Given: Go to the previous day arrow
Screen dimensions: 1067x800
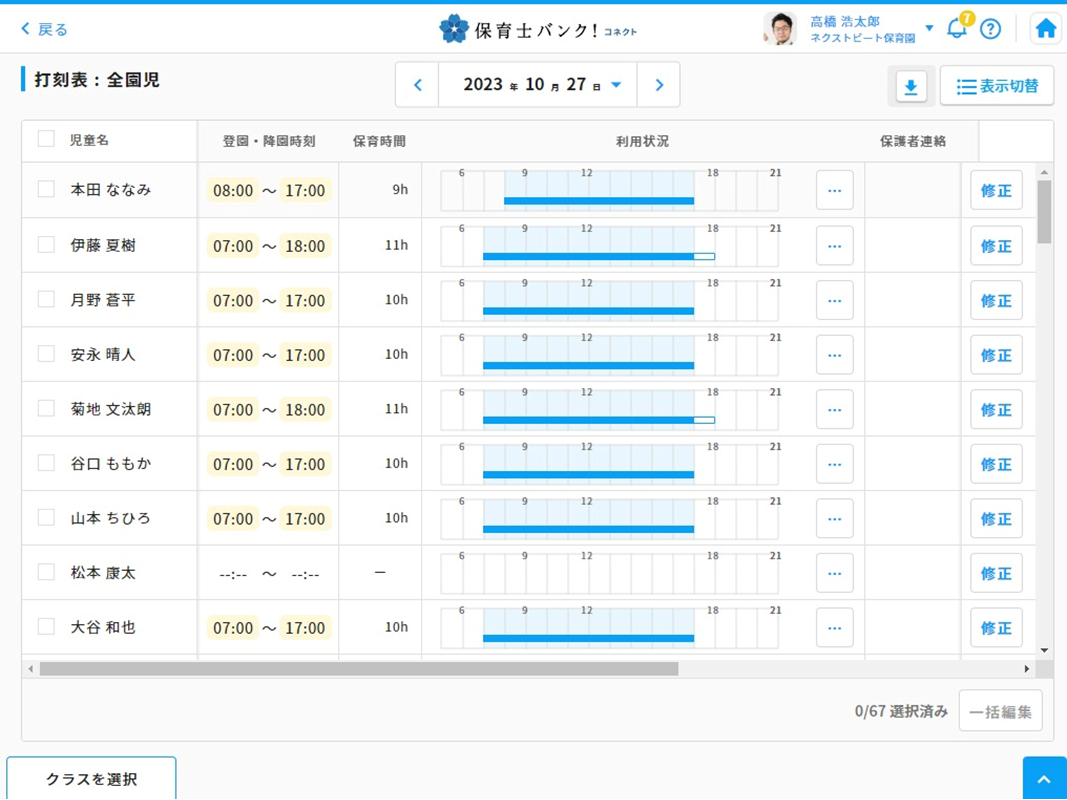Looking at the screenshot, I should click(418, 85).
